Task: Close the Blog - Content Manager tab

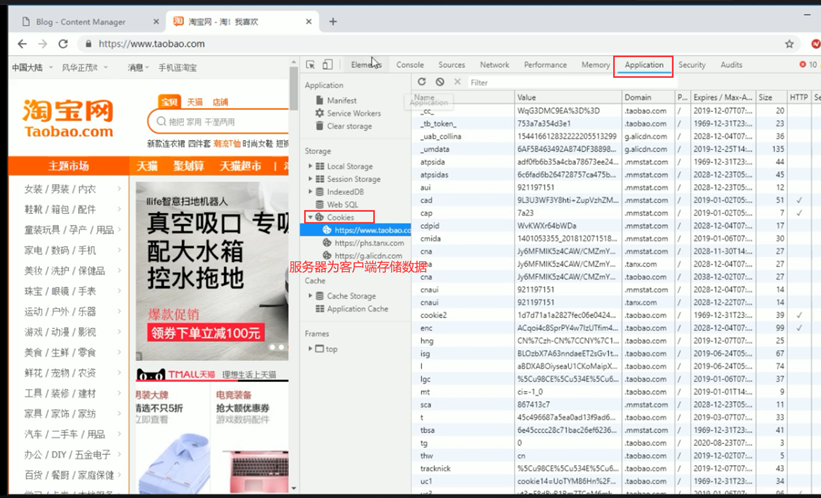Action: point(156,21)
